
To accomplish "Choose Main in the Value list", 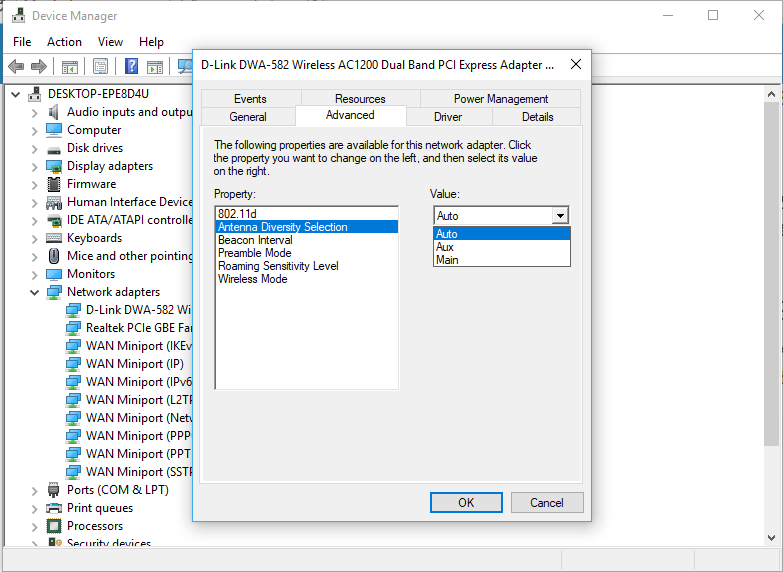I will 502,260.
